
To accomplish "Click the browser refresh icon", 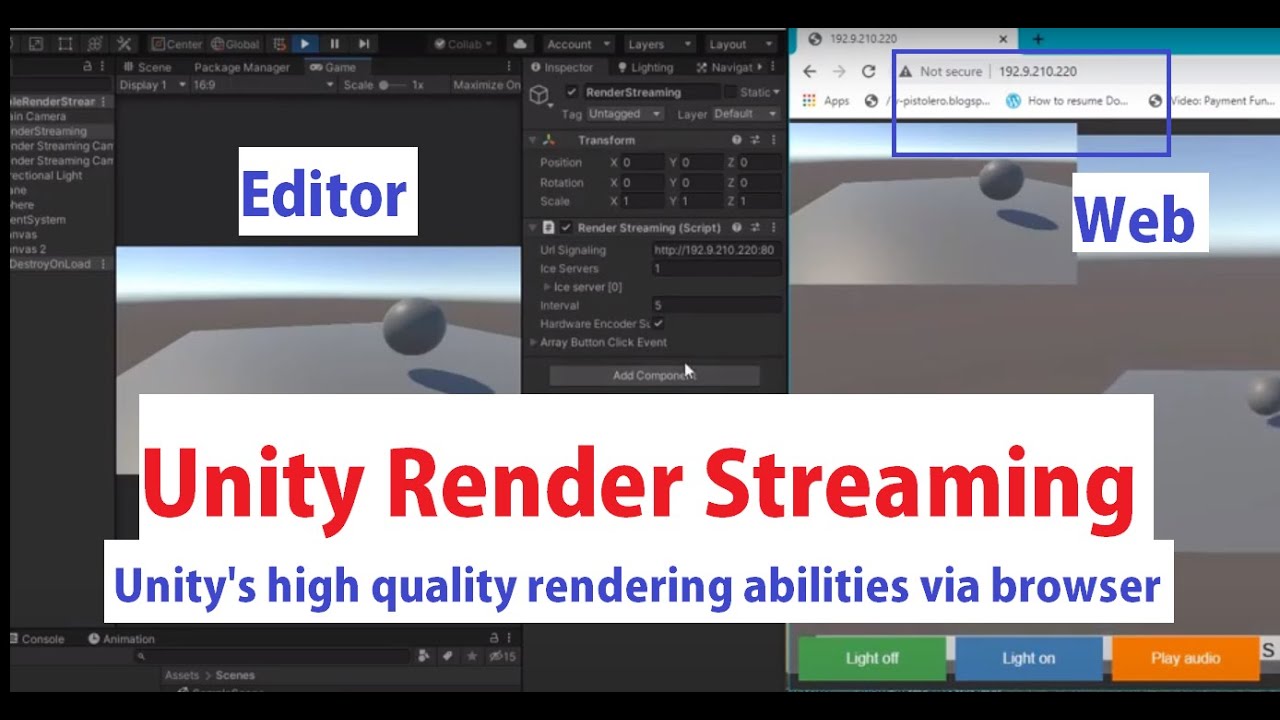I will coord(868,71).
